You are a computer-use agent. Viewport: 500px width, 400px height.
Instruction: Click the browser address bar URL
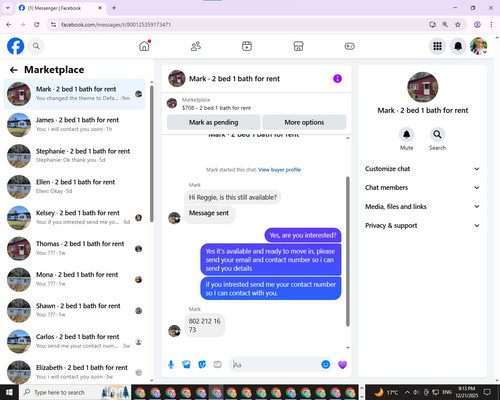click(116, 25)
